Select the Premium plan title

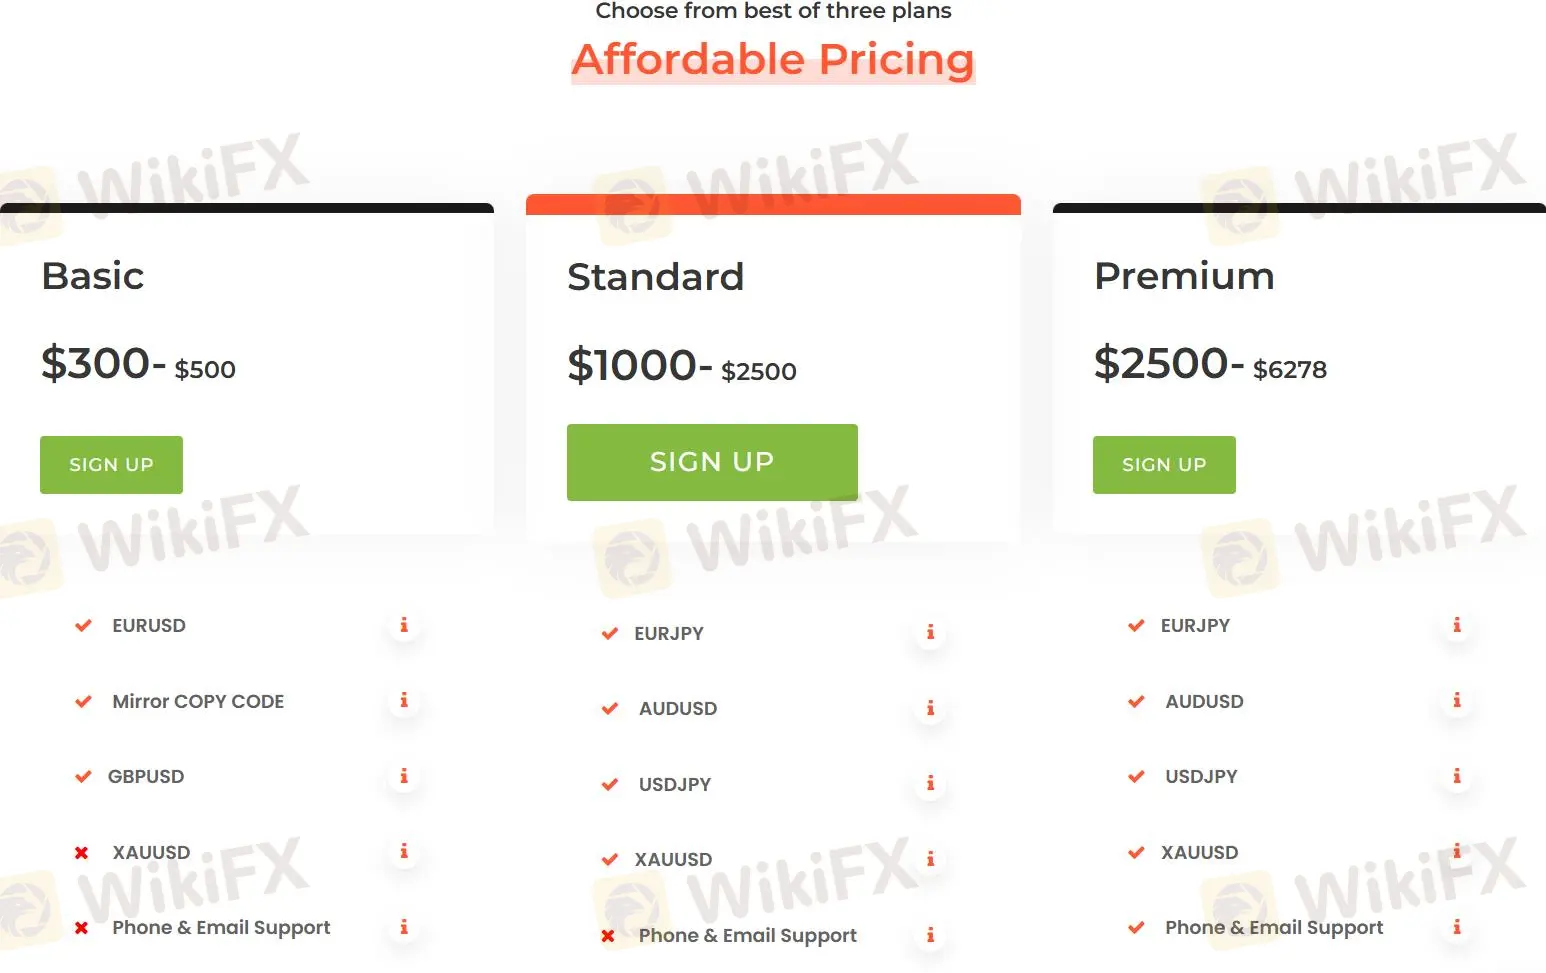1184,276
